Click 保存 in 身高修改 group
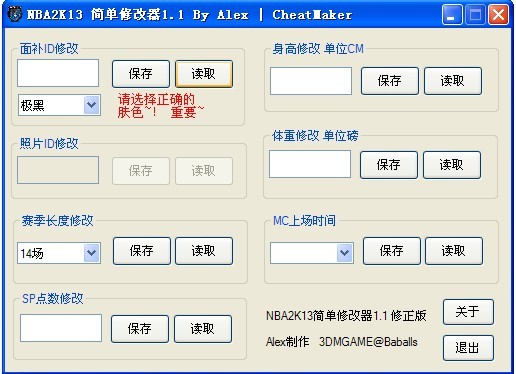 point(390,81)
